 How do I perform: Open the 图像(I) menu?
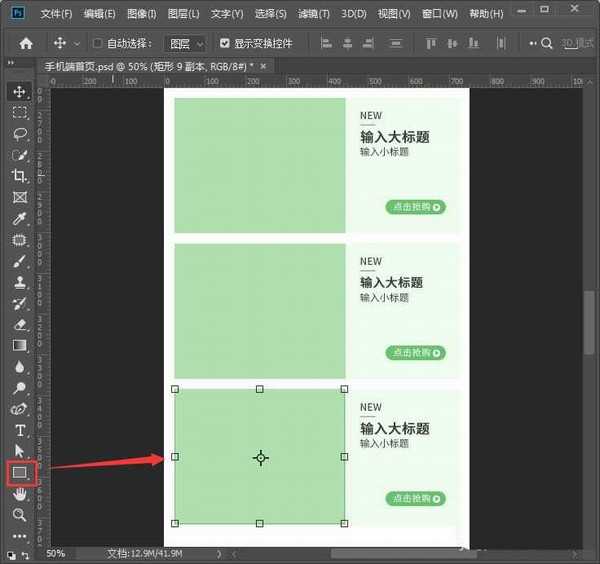point(141,14)
